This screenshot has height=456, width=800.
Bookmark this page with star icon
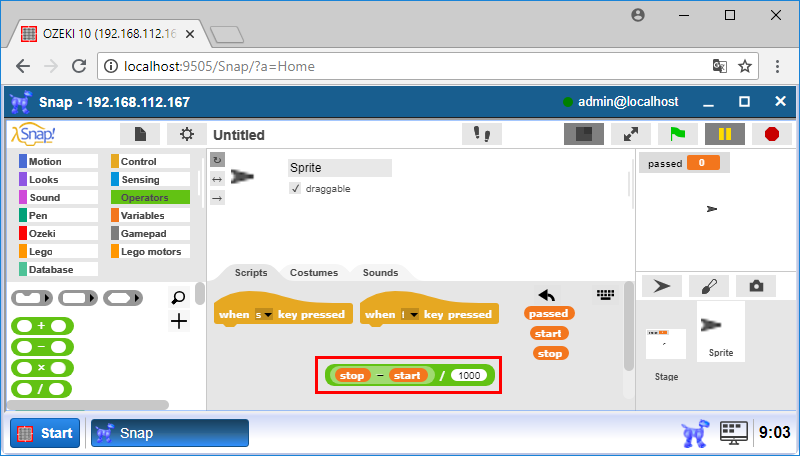coord(745,66)
